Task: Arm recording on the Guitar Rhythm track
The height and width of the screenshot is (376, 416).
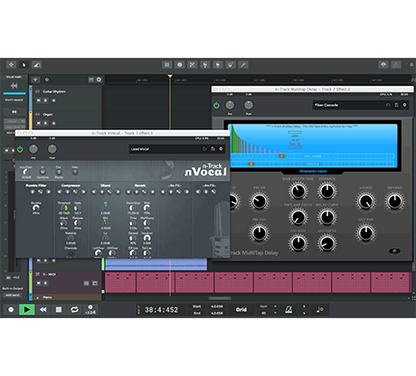Action: click(x=54, y=100)
